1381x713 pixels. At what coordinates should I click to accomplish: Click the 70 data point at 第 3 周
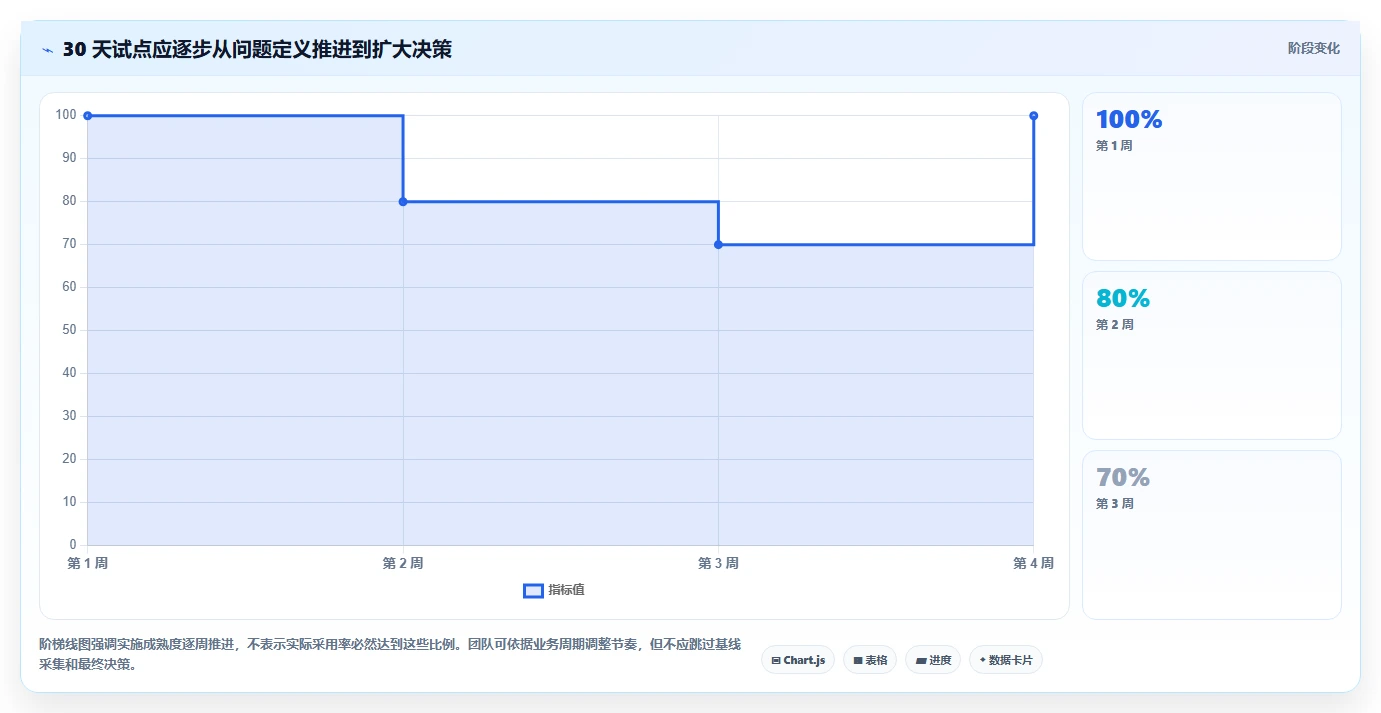click(x=718, y=245)
